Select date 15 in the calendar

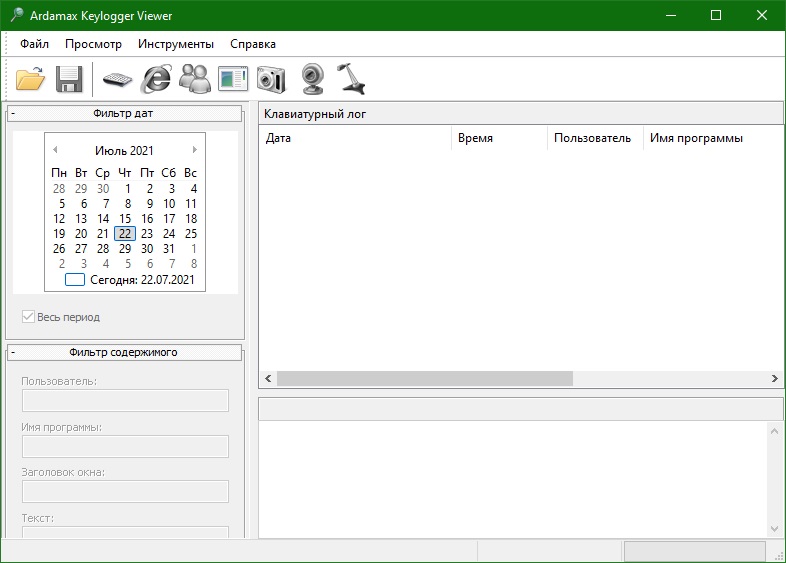pyautogui.click(x=125, y=219)
